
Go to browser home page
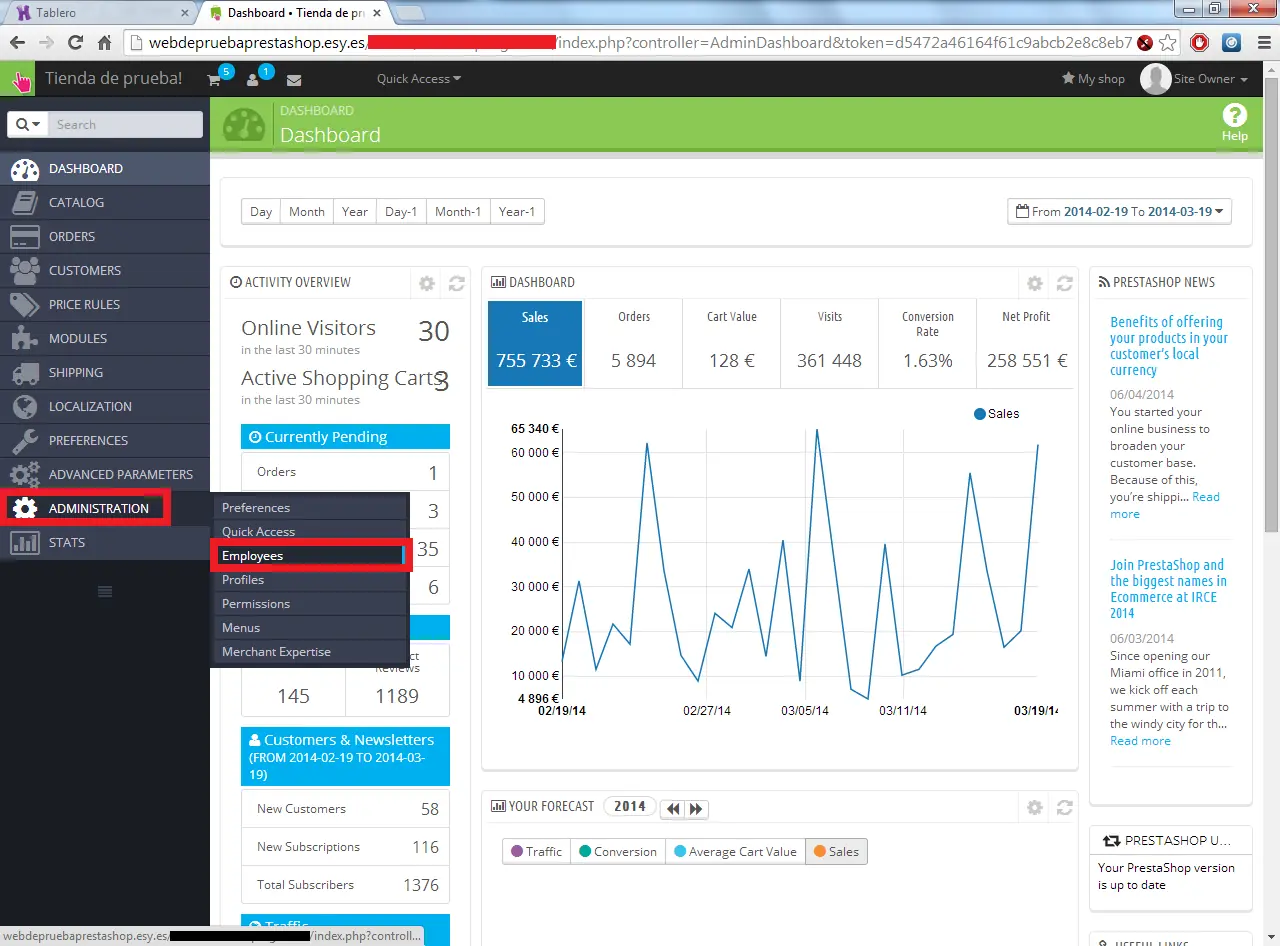[x=104, y=43]
